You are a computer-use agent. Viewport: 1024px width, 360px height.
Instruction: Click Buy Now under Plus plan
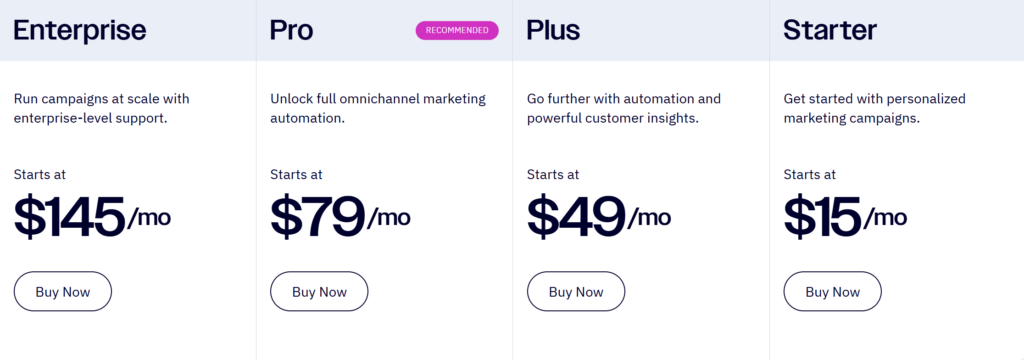tap(576, 291)
